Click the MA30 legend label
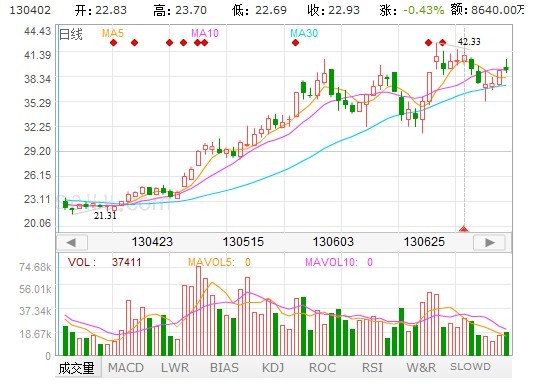 pos(304,33)
